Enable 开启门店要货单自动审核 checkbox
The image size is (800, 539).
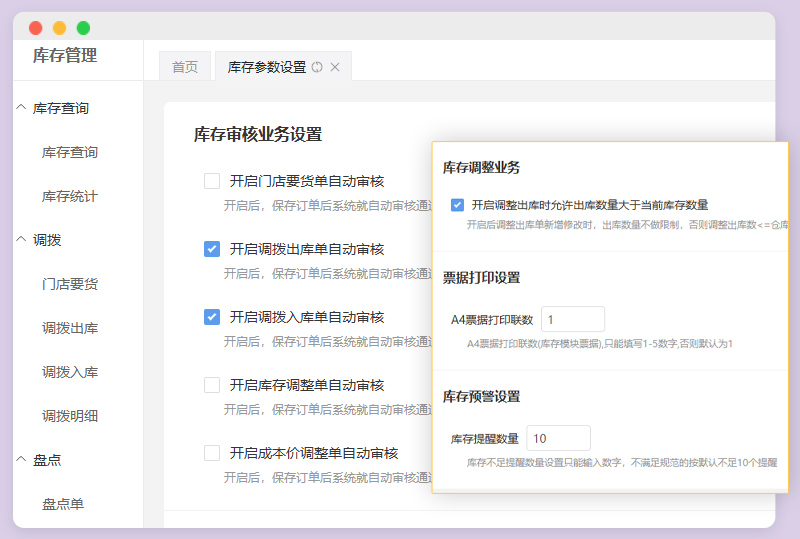212,181
